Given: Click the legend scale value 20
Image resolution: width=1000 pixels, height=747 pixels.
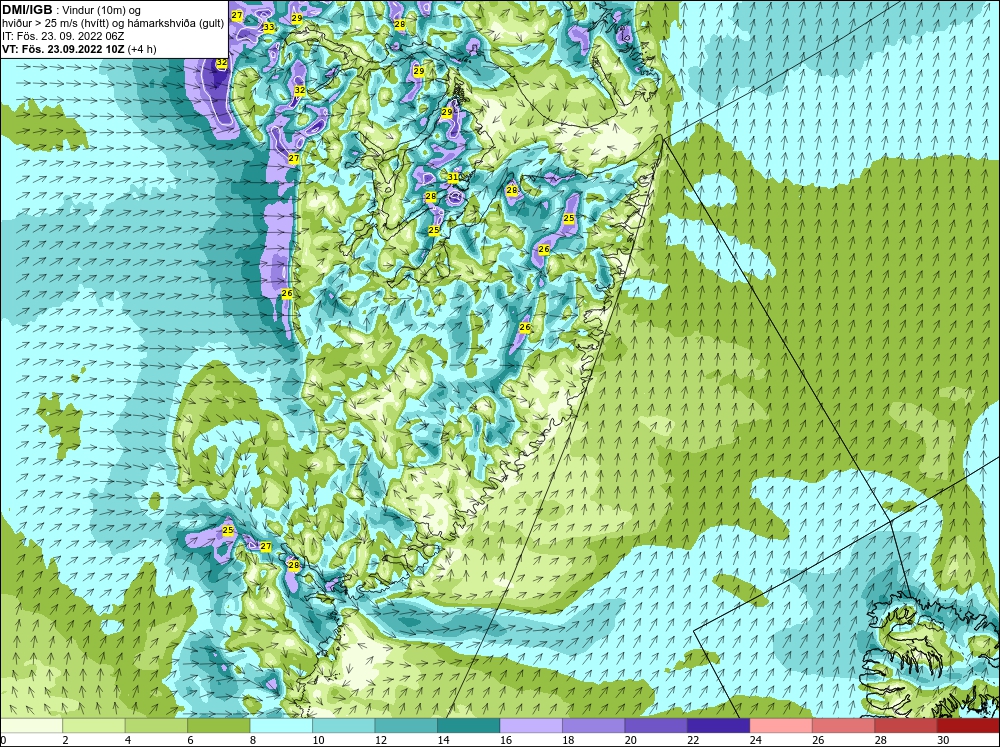Looking at the screenshot, I should coord(631,740).
